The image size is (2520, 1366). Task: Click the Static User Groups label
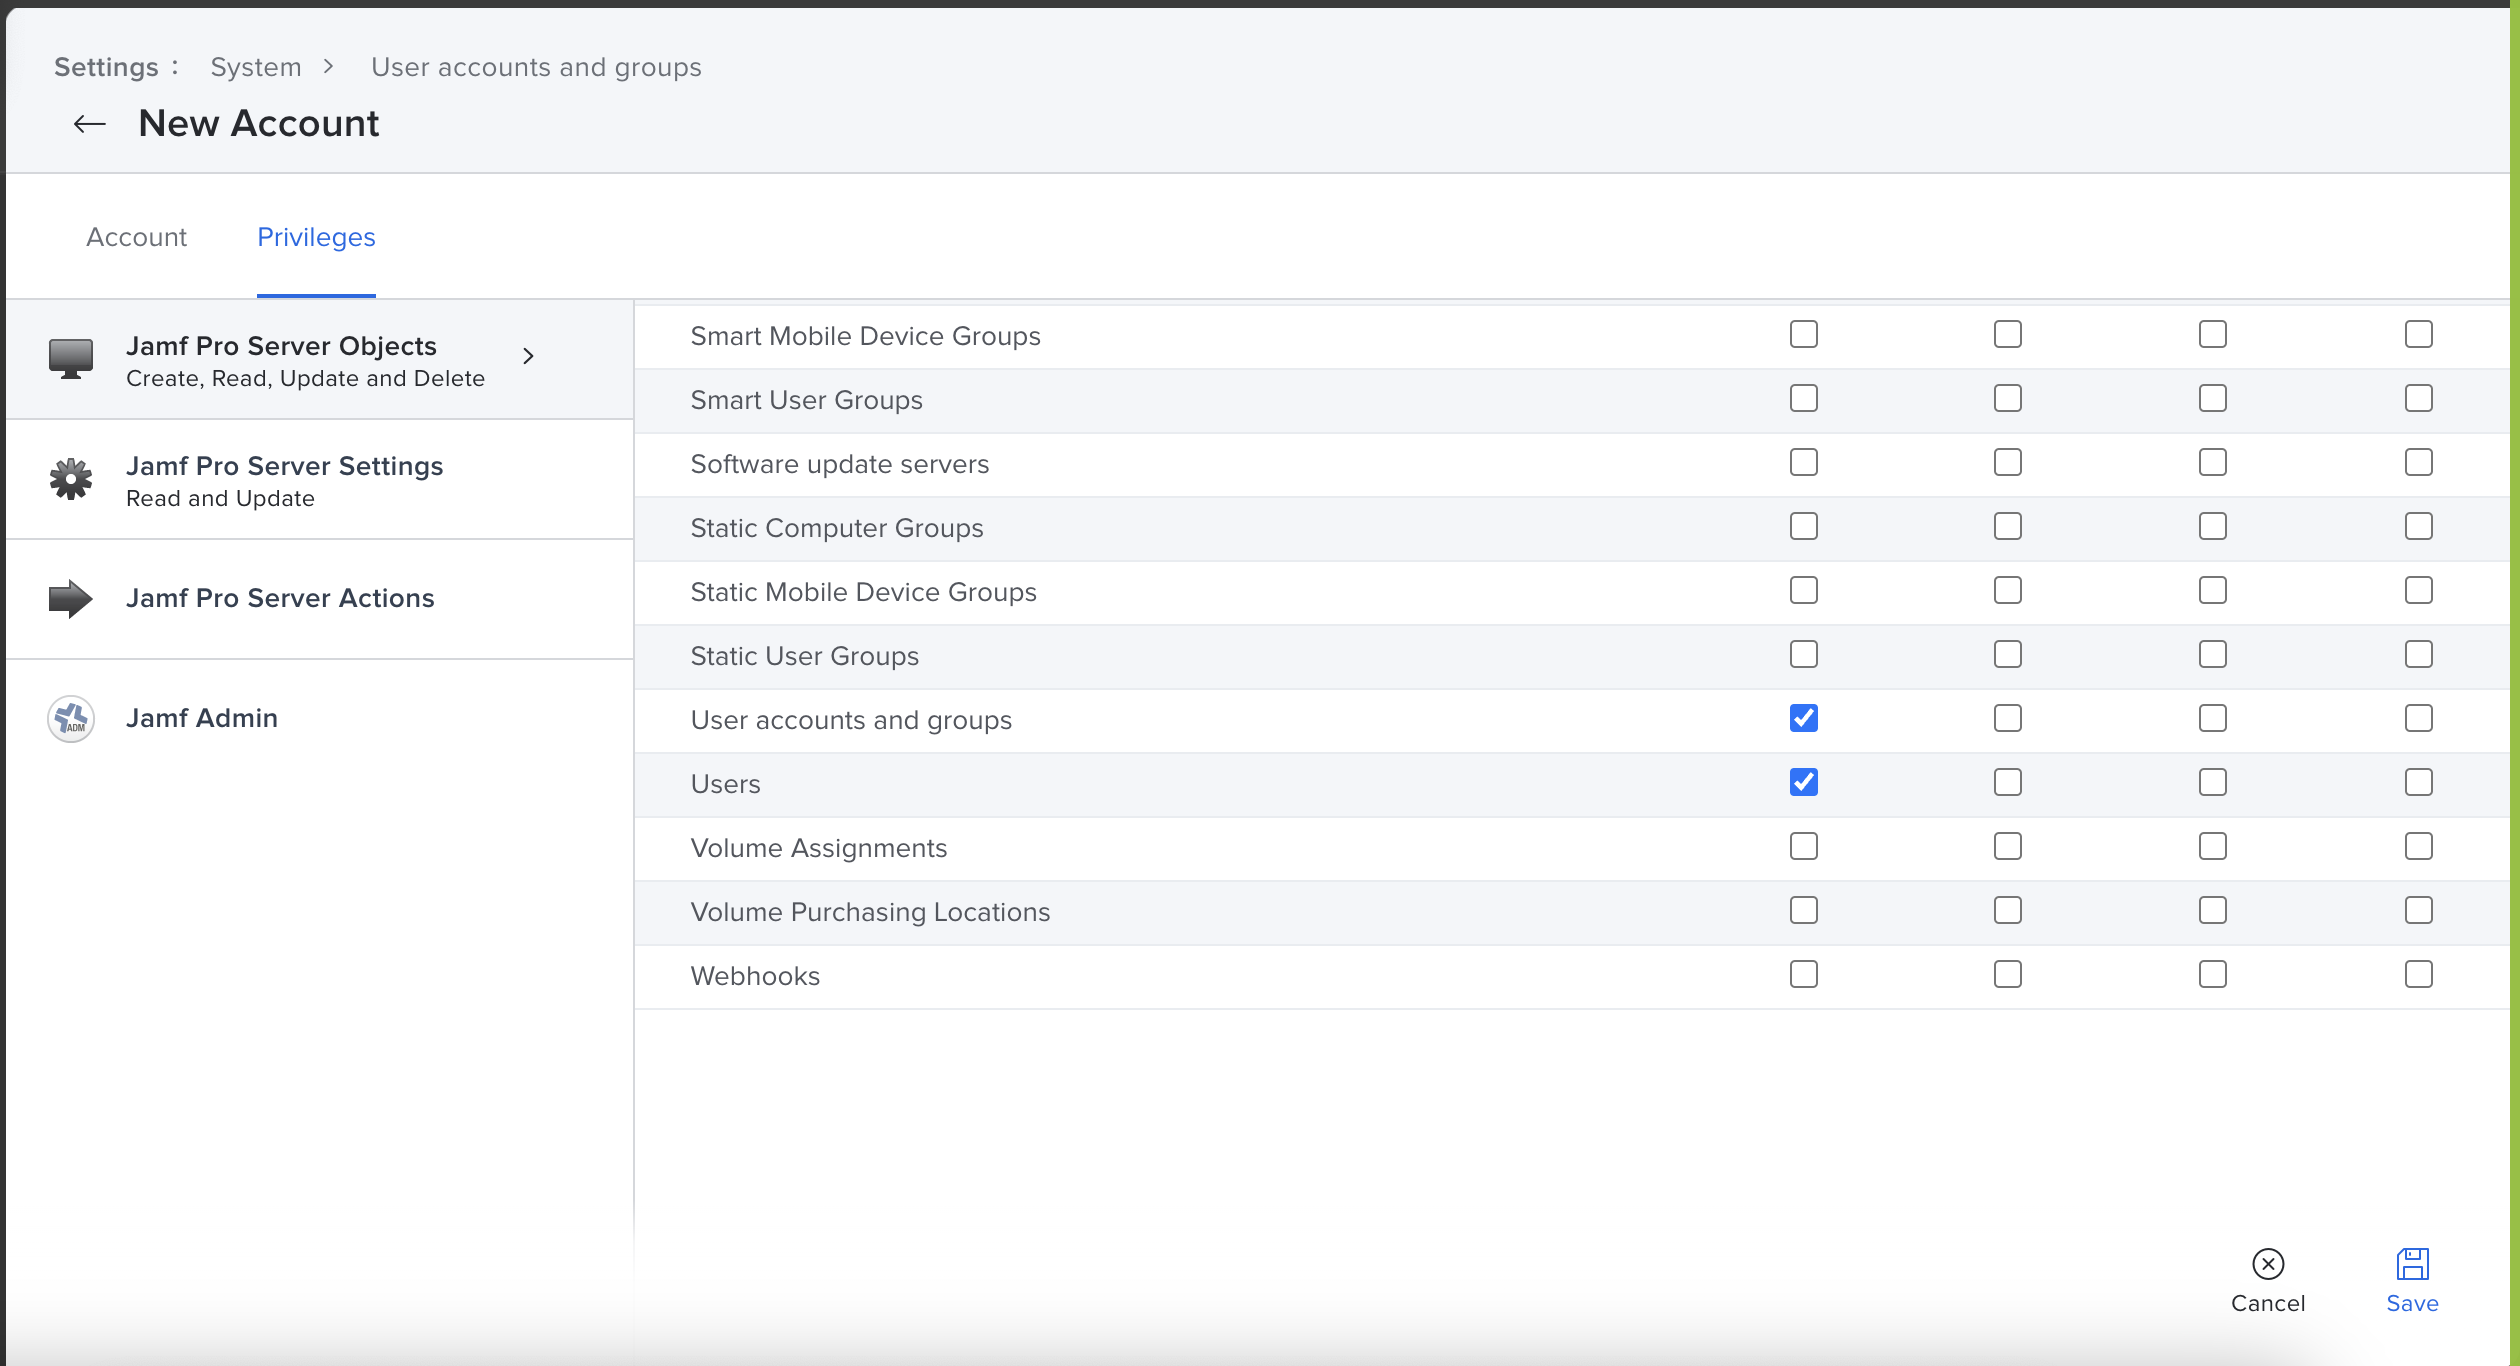point(804,656)
